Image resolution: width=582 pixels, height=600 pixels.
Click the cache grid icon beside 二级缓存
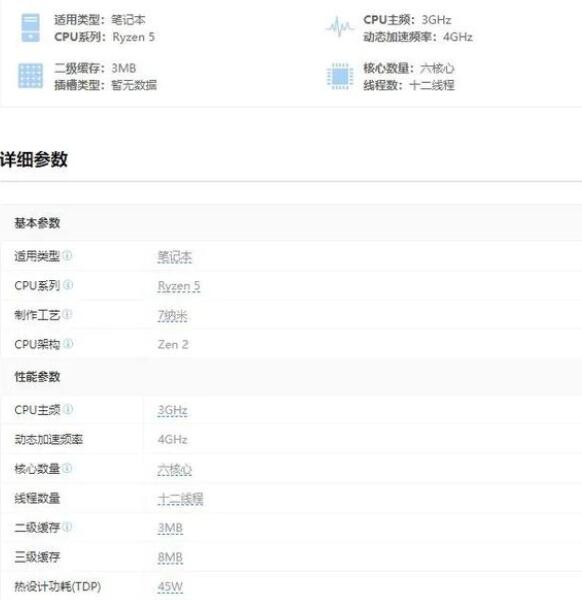pos(30,76)
